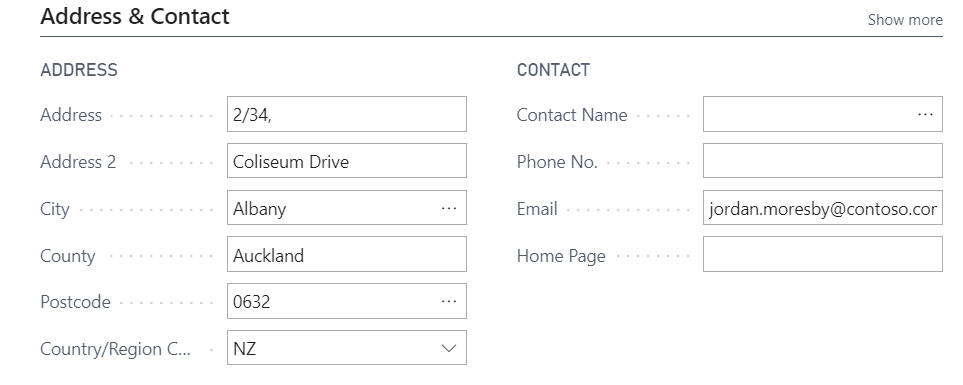Click the jordan.moresby Email field
This screenshot has height=385, width=963.
[x=822, y=208]
